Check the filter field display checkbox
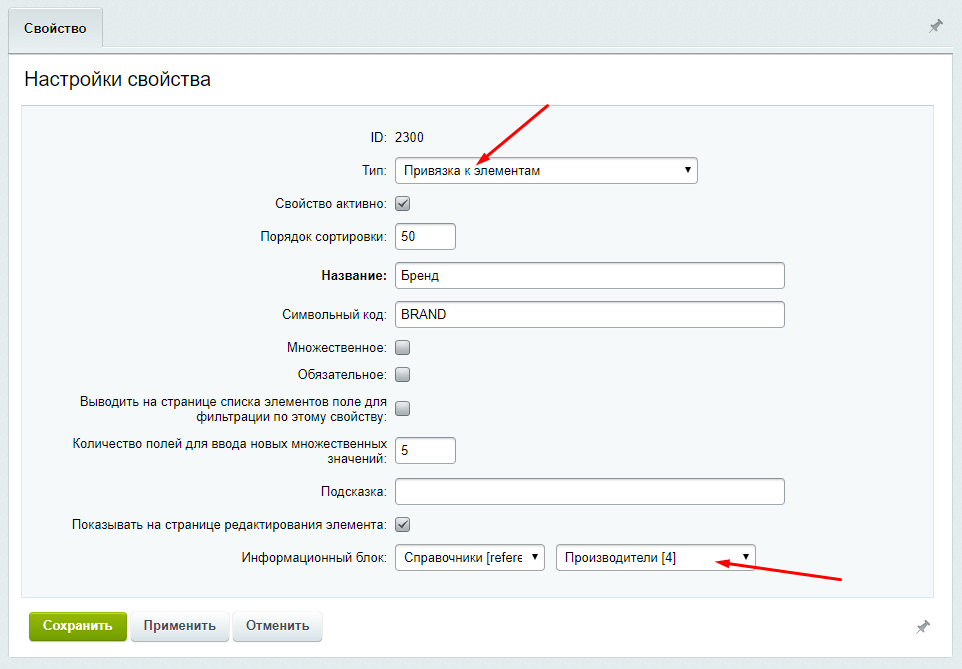The image size is (962, 669). [x=402, y=409]
